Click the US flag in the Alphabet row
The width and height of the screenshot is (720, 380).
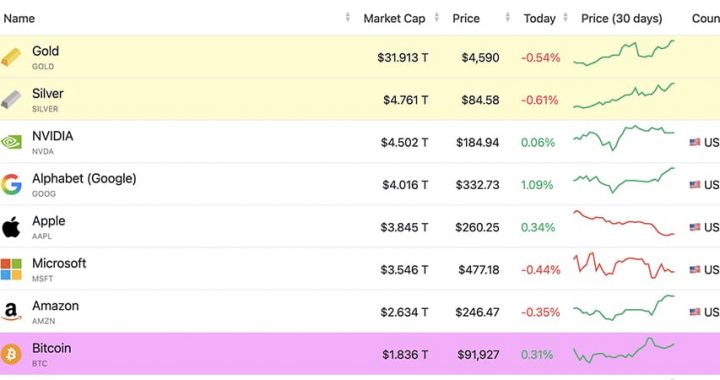695,184
